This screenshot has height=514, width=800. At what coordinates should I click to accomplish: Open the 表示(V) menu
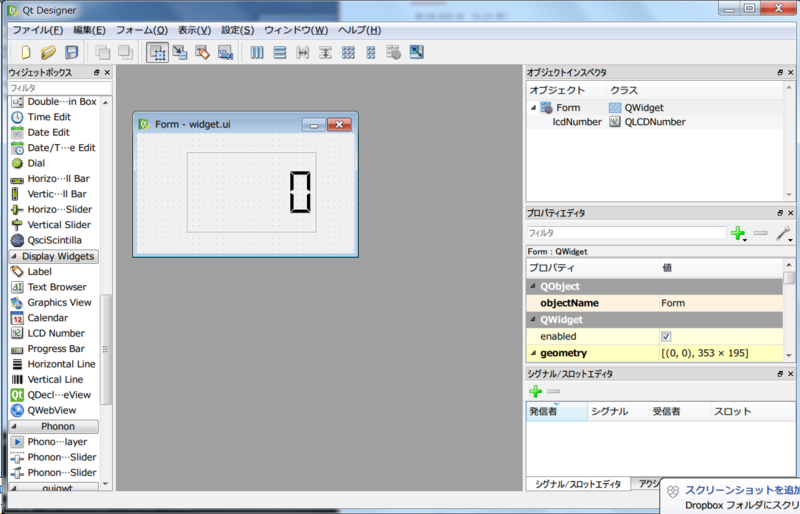coord(194,30)
